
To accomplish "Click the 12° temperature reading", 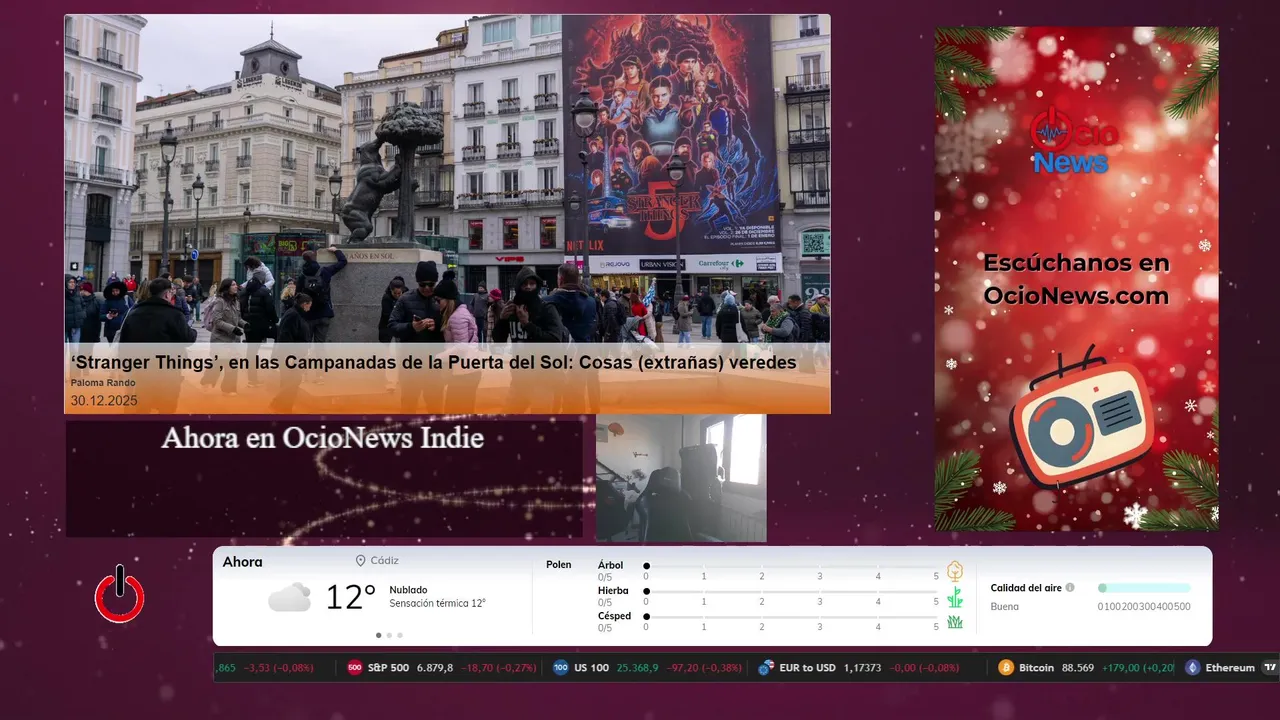I will [350, 598].
